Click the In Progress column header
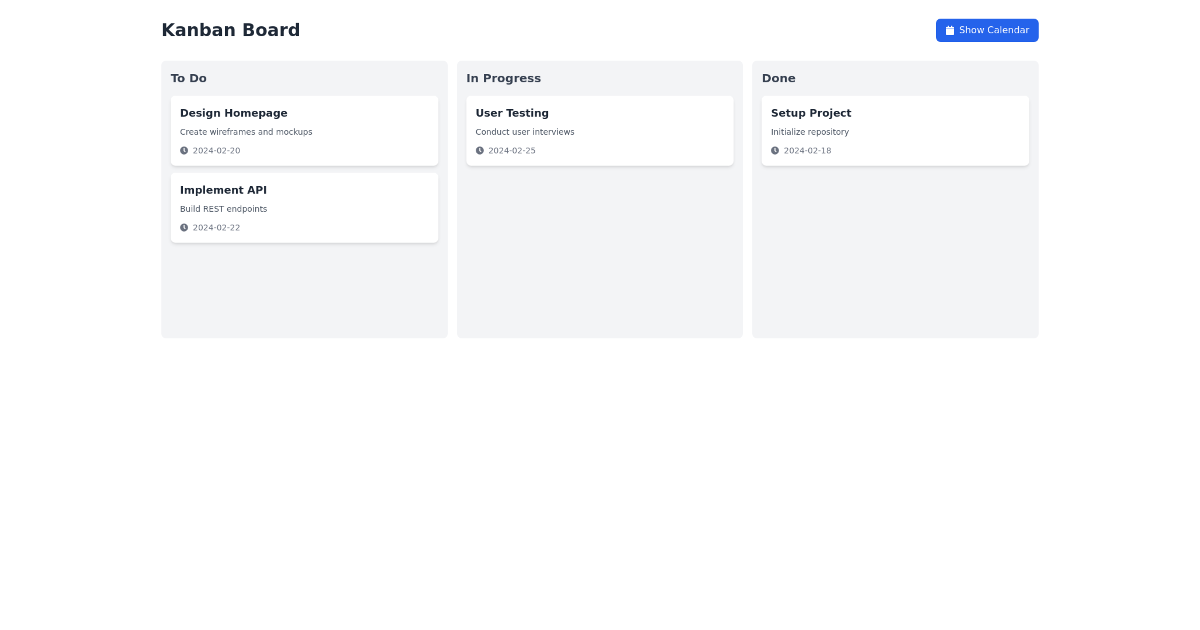This screenshot has width=1200, height=630. [504, 78]
